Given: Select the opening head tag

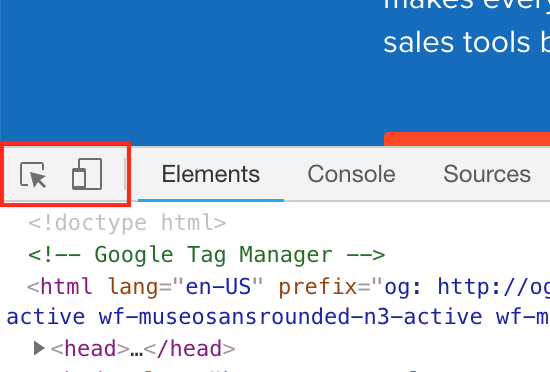Looking at the screenshot, I should (x=90, y=349).
